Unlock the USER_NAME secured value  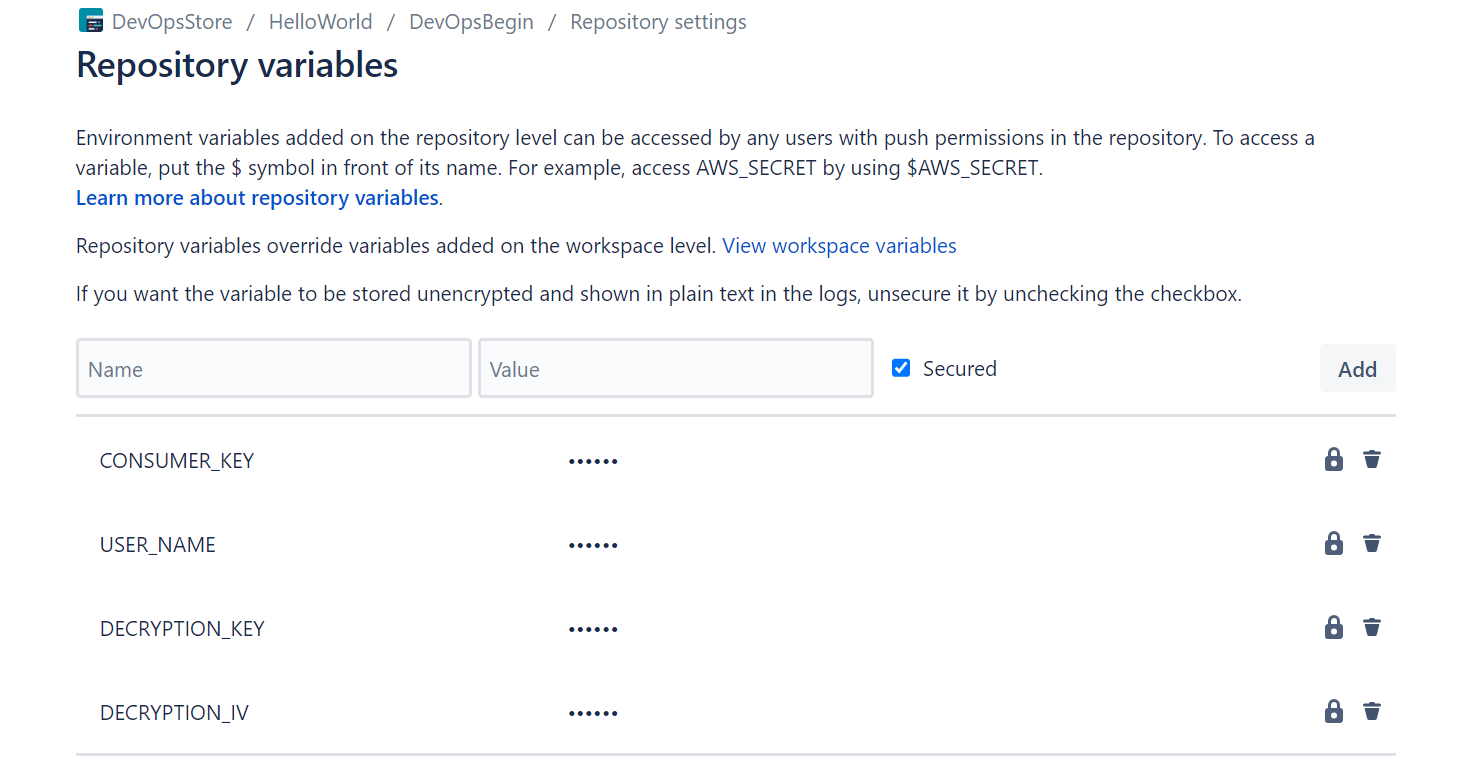point(1333,543)
